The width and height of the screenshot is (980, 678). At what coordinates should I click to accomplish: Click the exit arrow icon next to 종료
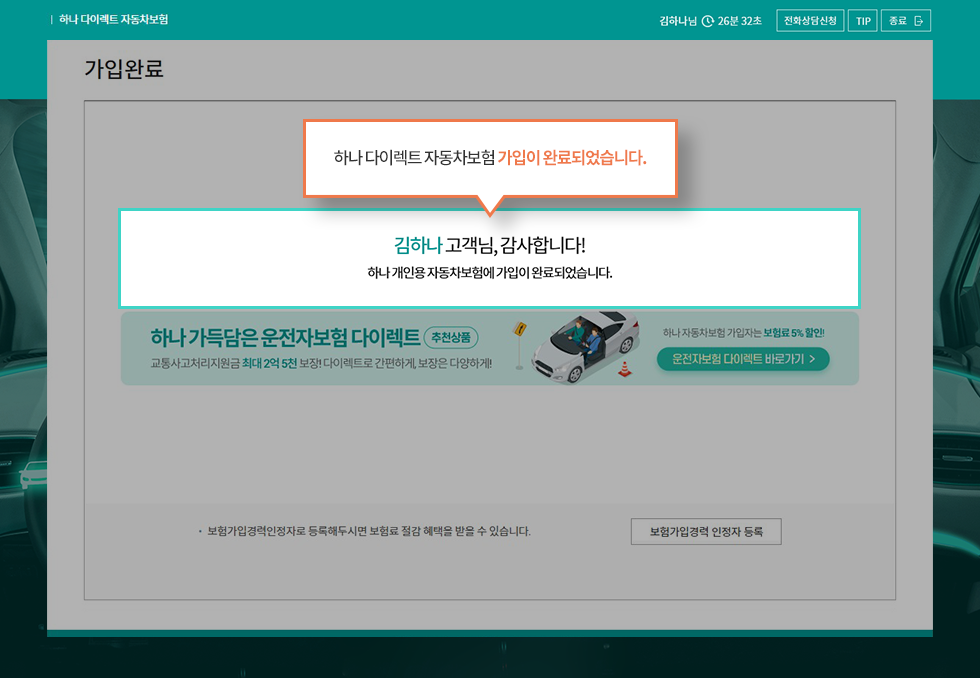click(x=918, y=21)
